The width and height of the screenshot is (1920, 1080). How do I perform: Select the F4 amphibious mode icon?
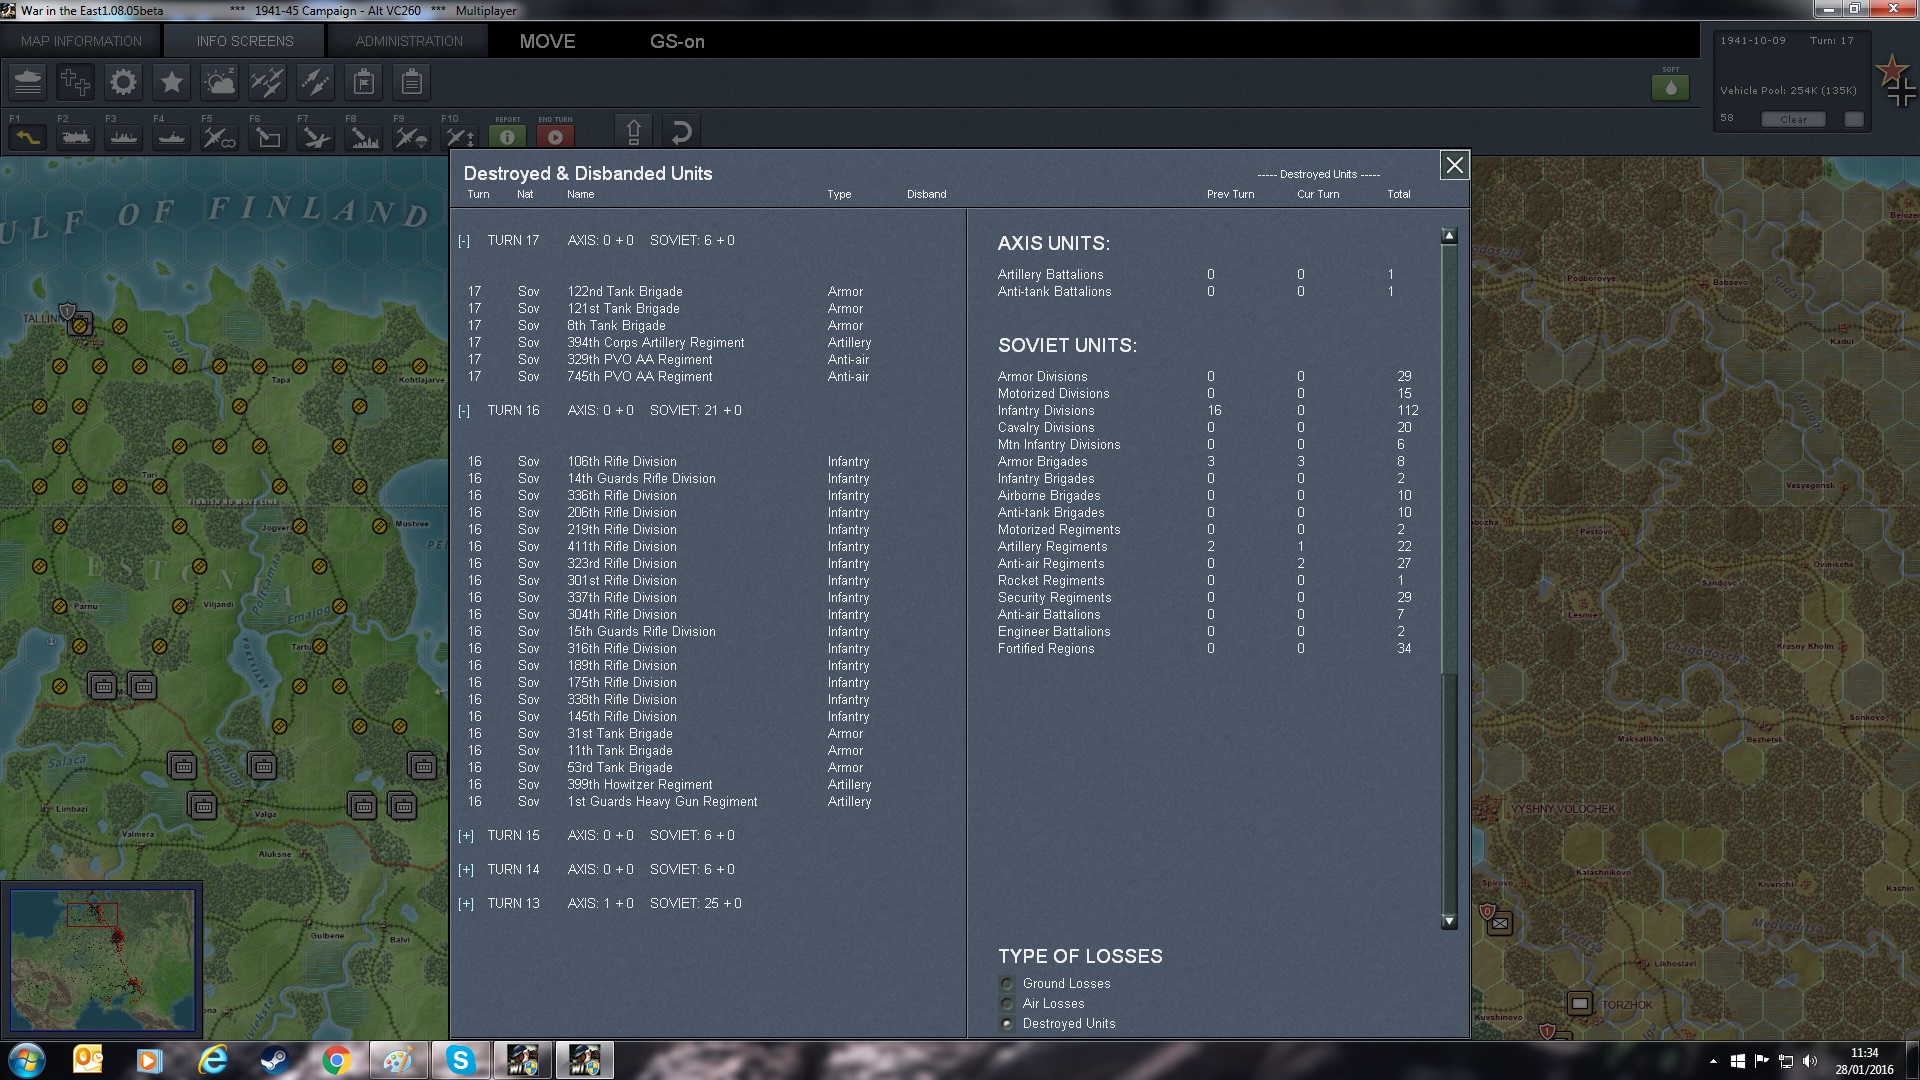pos(171,137)
